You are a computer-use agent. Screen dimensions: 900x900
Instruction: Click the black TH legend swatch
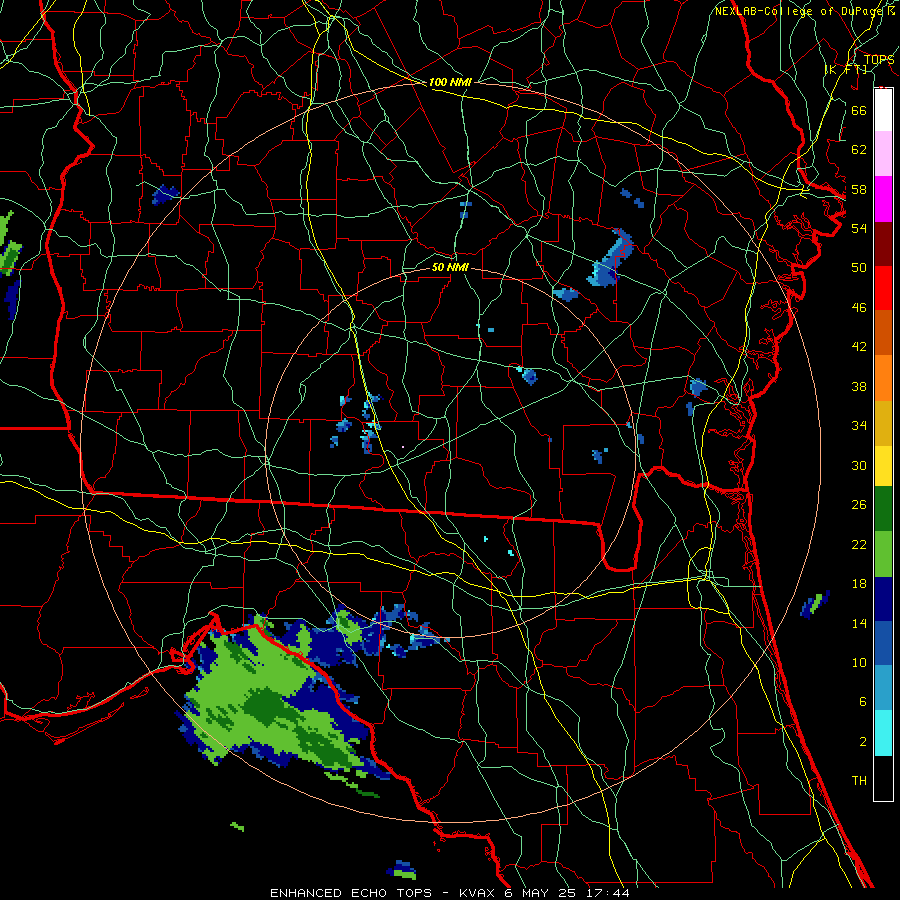(x=883, y=778)
